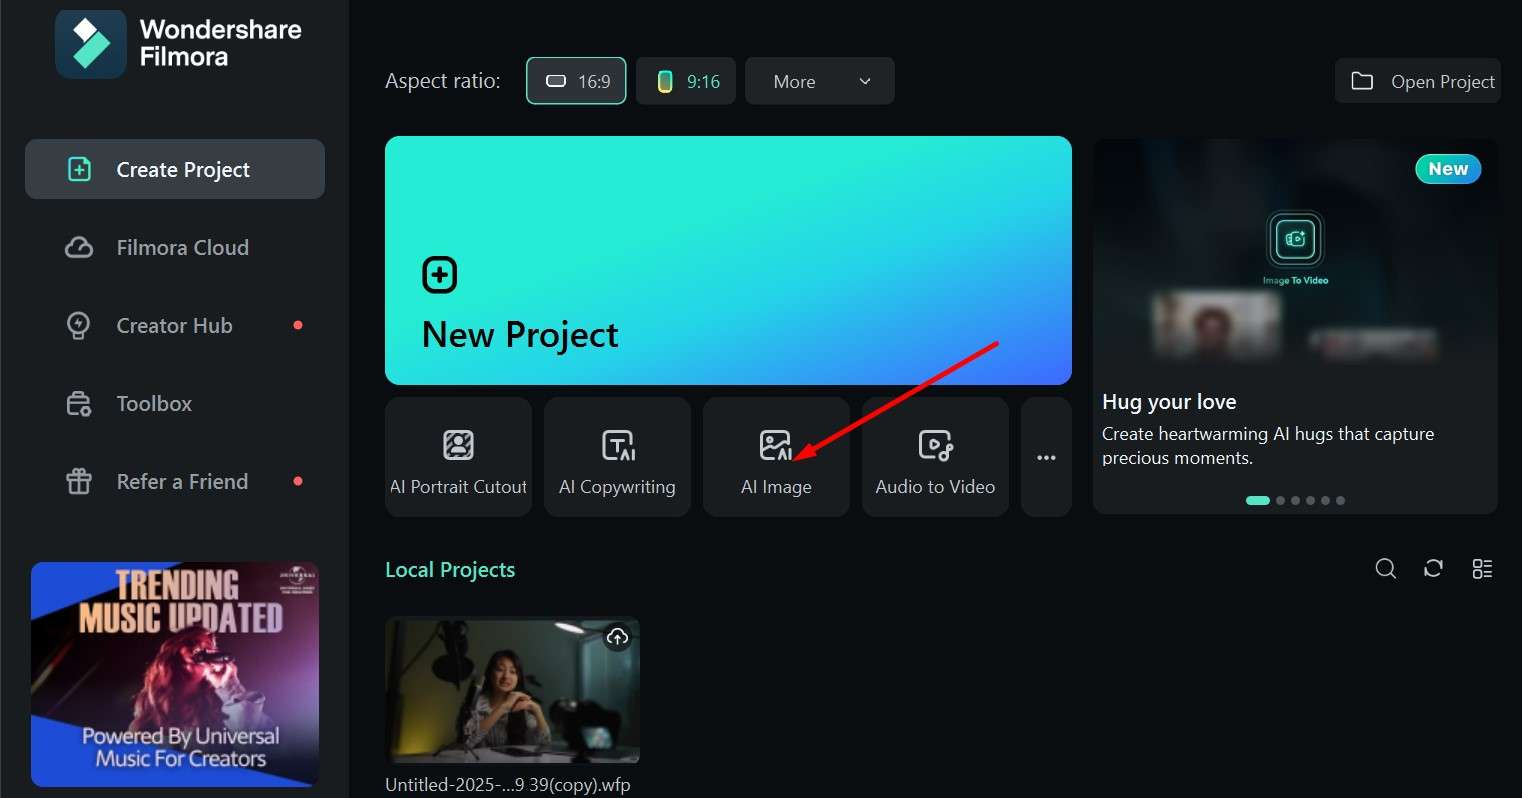Click the Untitled project file name
1522x798 pixels.
pyautogui.click(x=508, y=785)
